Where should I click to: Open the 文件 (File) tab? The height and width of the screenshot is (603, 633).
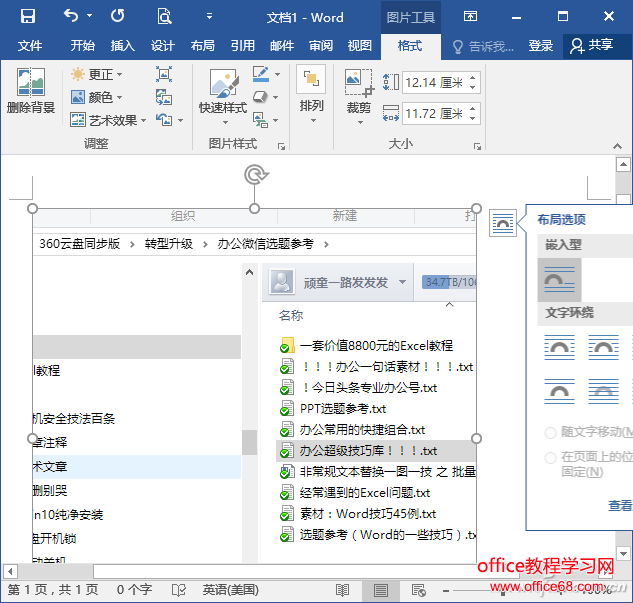tap(30, 46)
